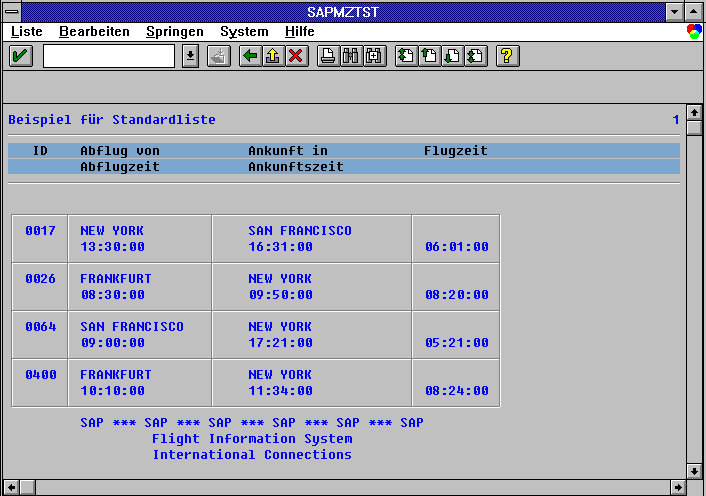706x496 pixels.
Task: Open the window control menu box
Action: coord(11,11)
